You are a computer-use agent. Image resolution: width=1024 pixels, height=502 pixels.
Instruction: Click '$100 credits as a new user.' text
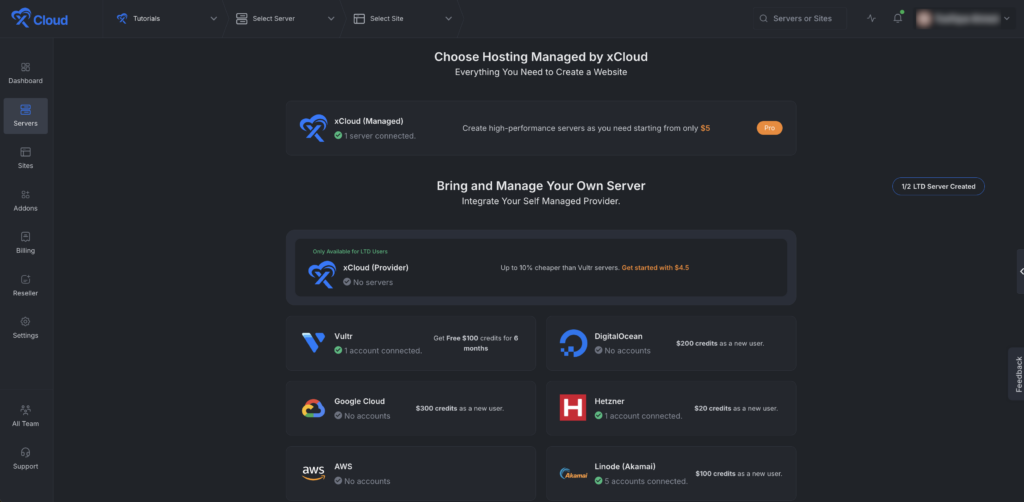coord(739,474)
